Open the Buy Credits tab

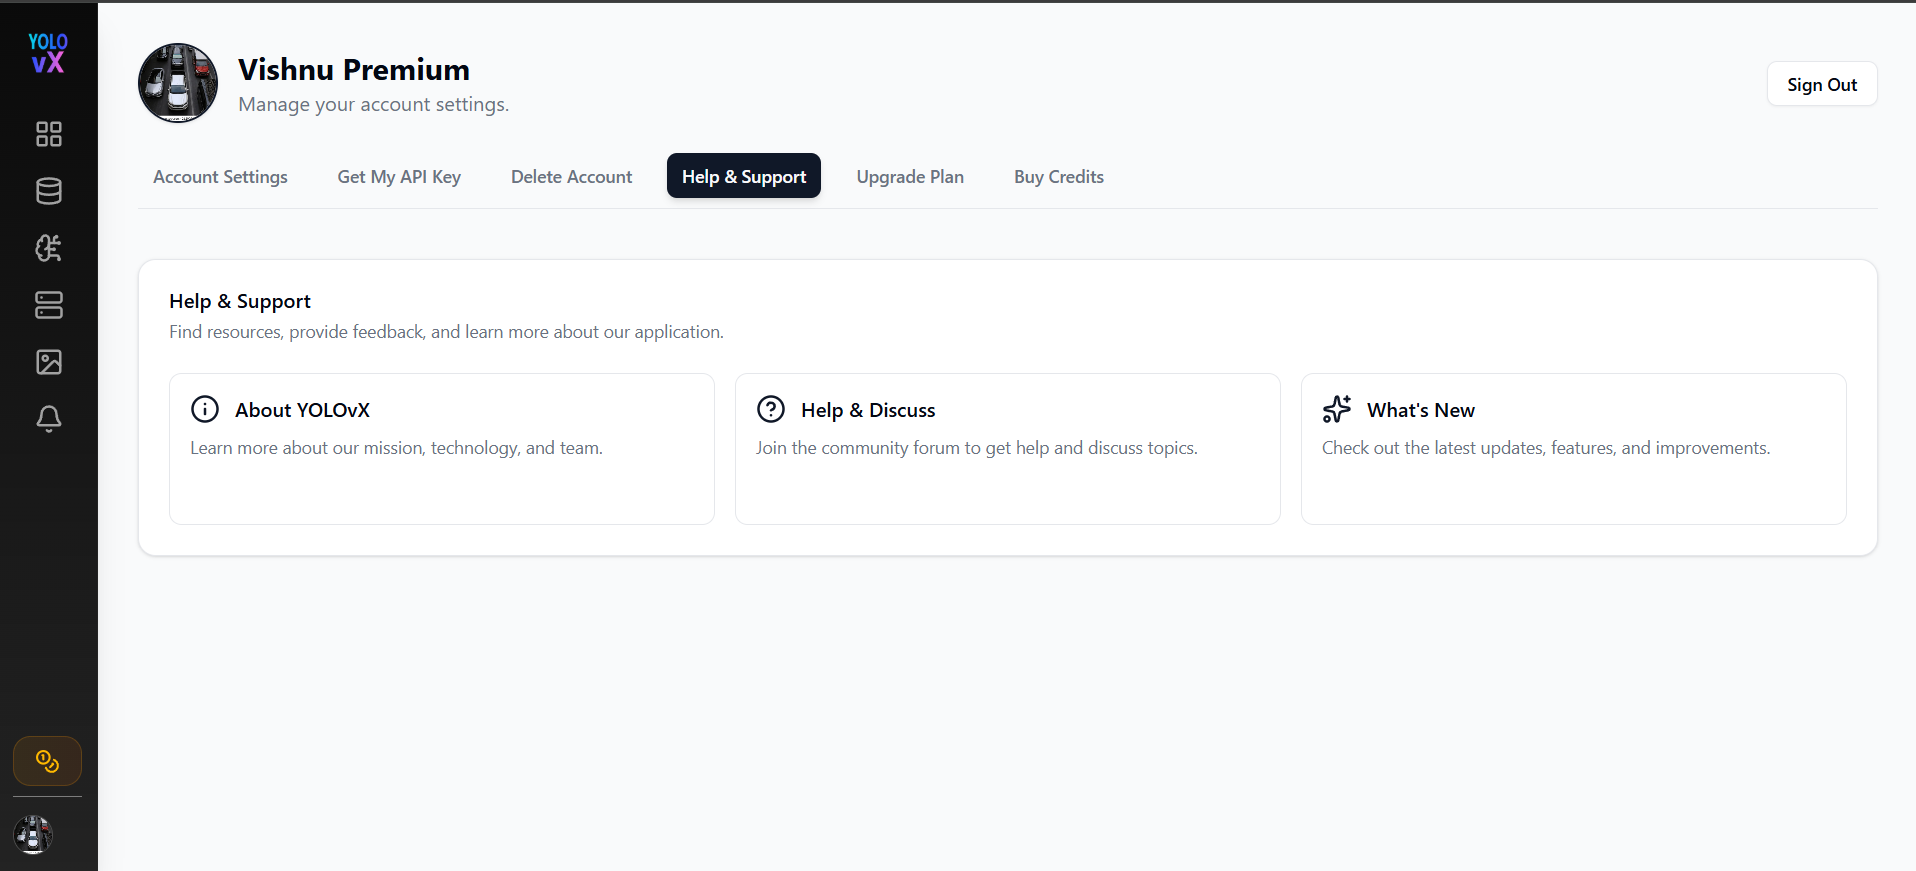pos(1059,177)
